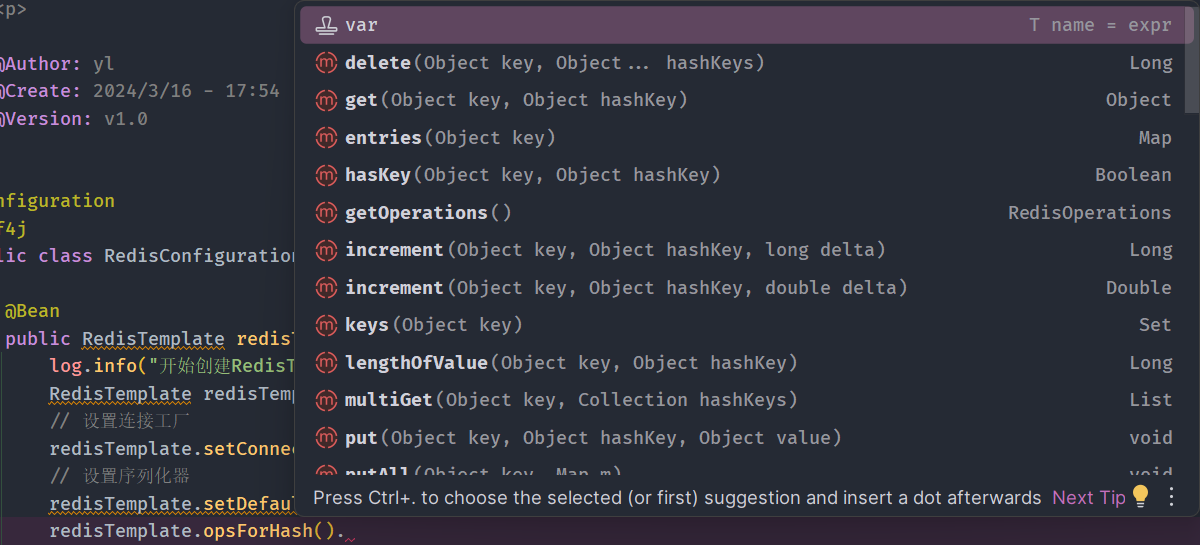Choose increment with double delta suggestion

coord(625,288)
